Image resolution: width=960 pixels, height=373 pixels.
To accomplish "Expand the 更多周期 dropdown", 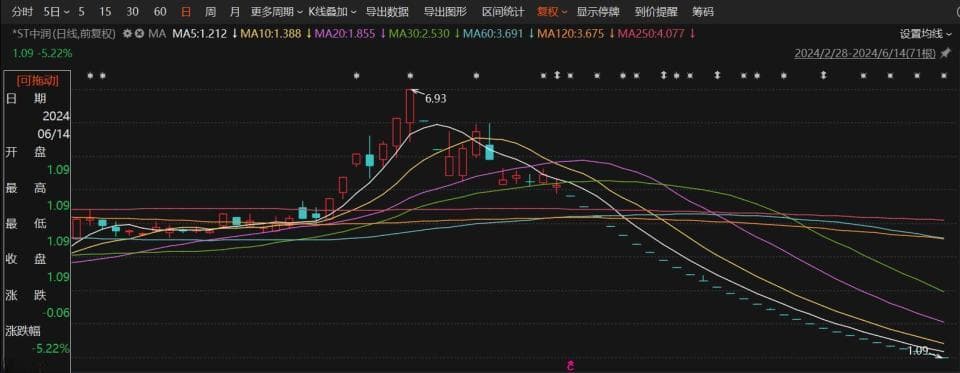I will 277,12.
